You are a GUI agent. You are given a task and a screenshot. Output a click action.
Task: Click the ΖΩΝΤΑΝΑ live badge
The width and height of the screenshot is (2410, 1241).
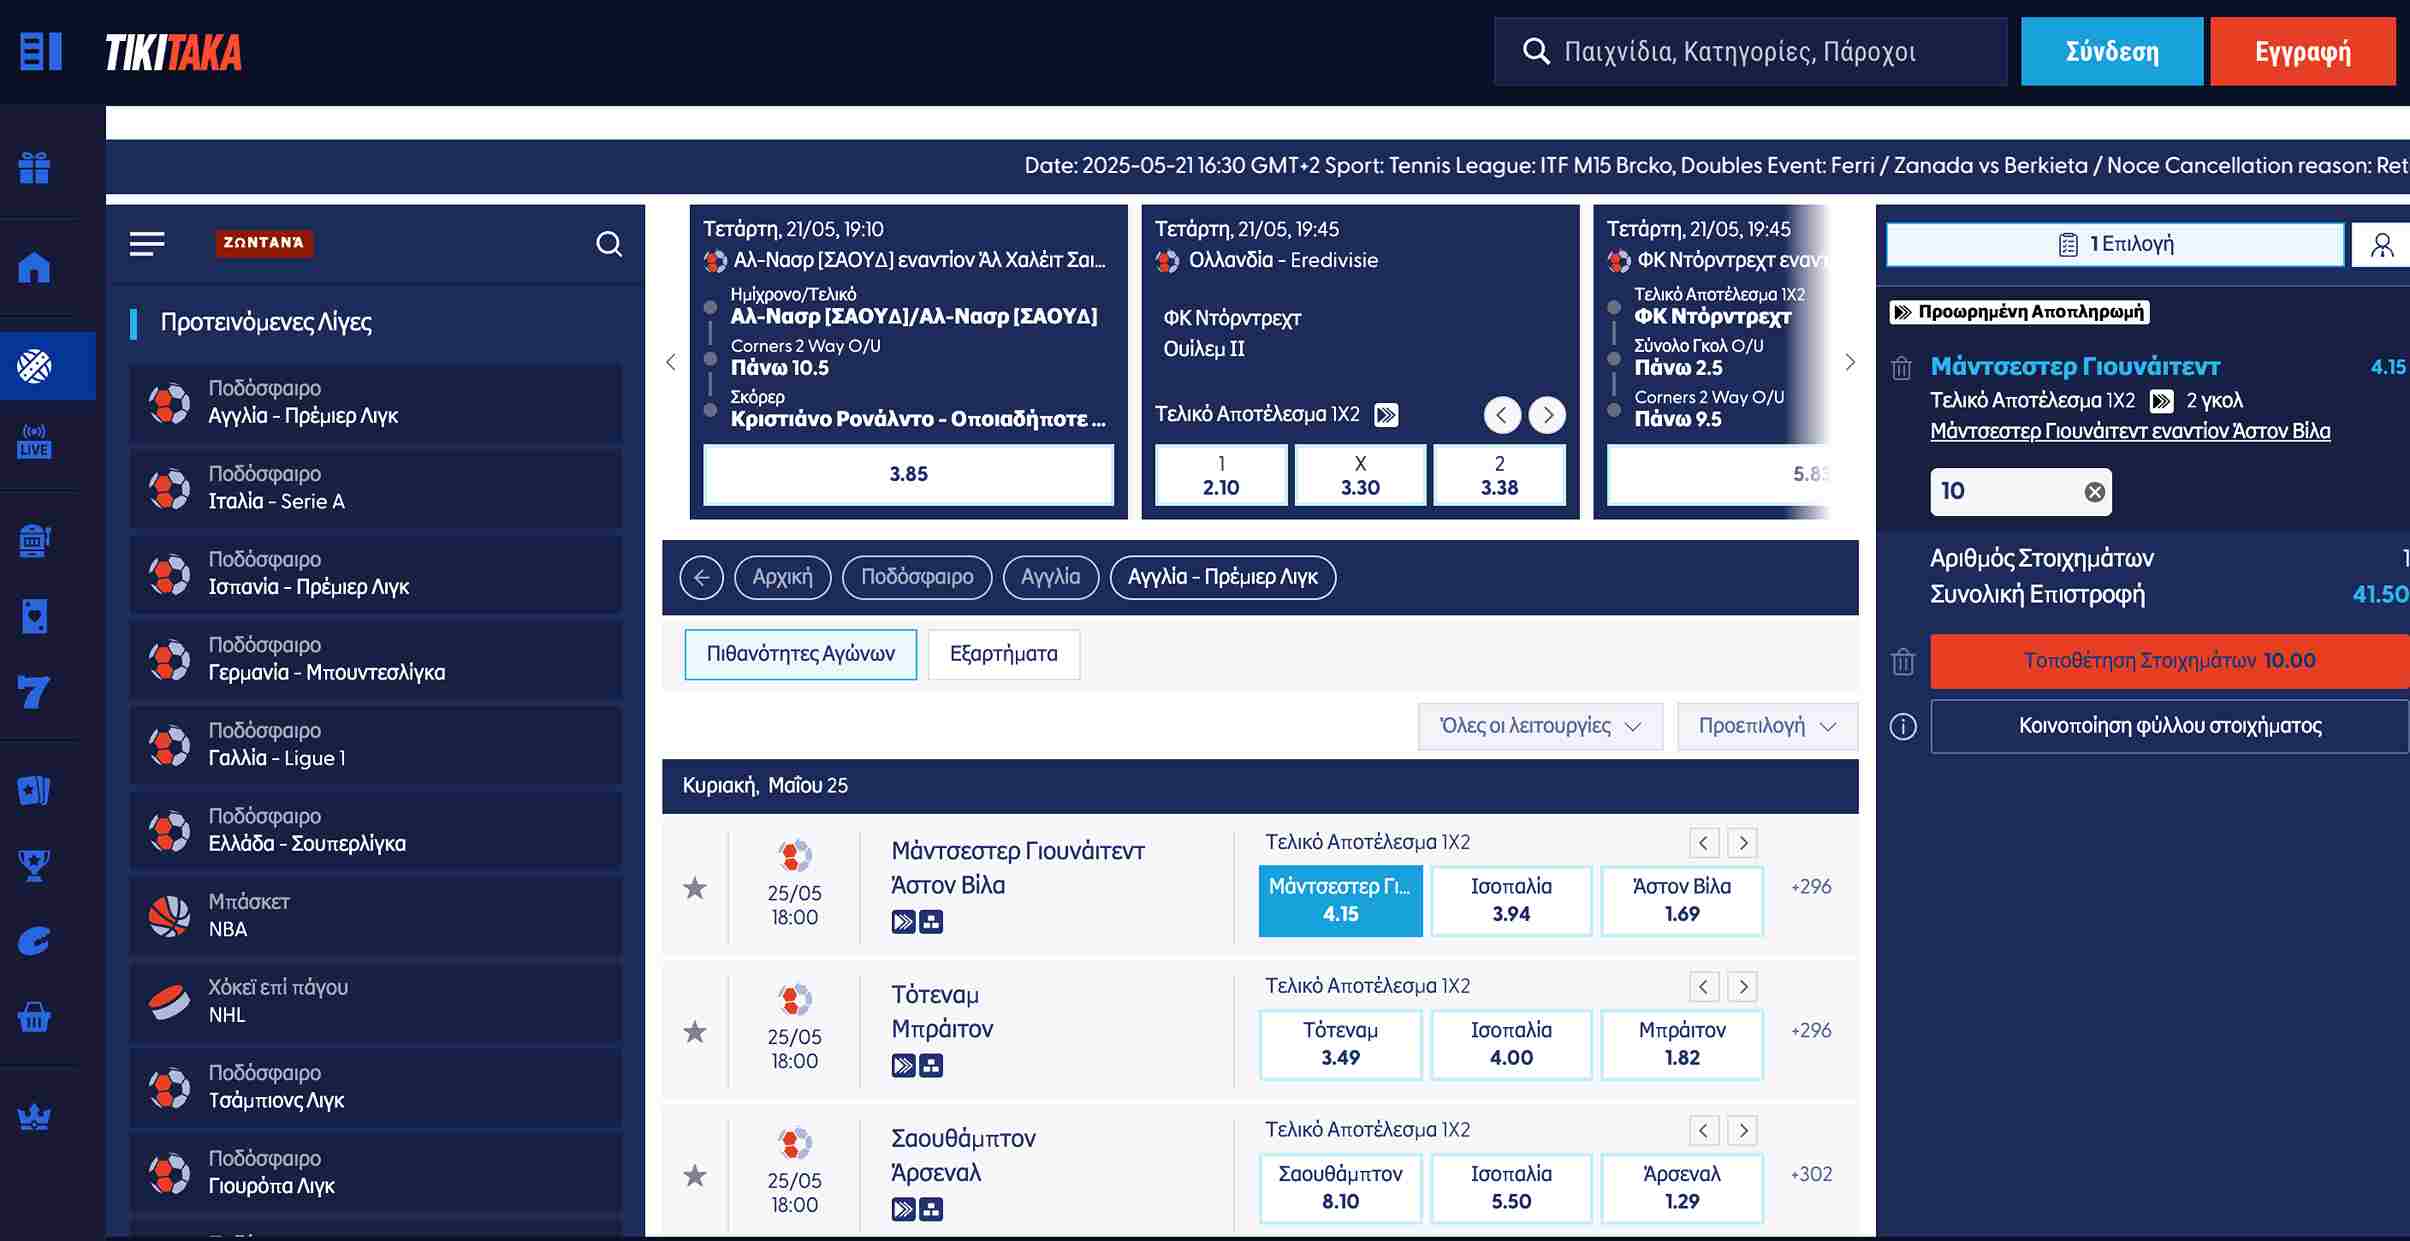(x=264, y=243)
